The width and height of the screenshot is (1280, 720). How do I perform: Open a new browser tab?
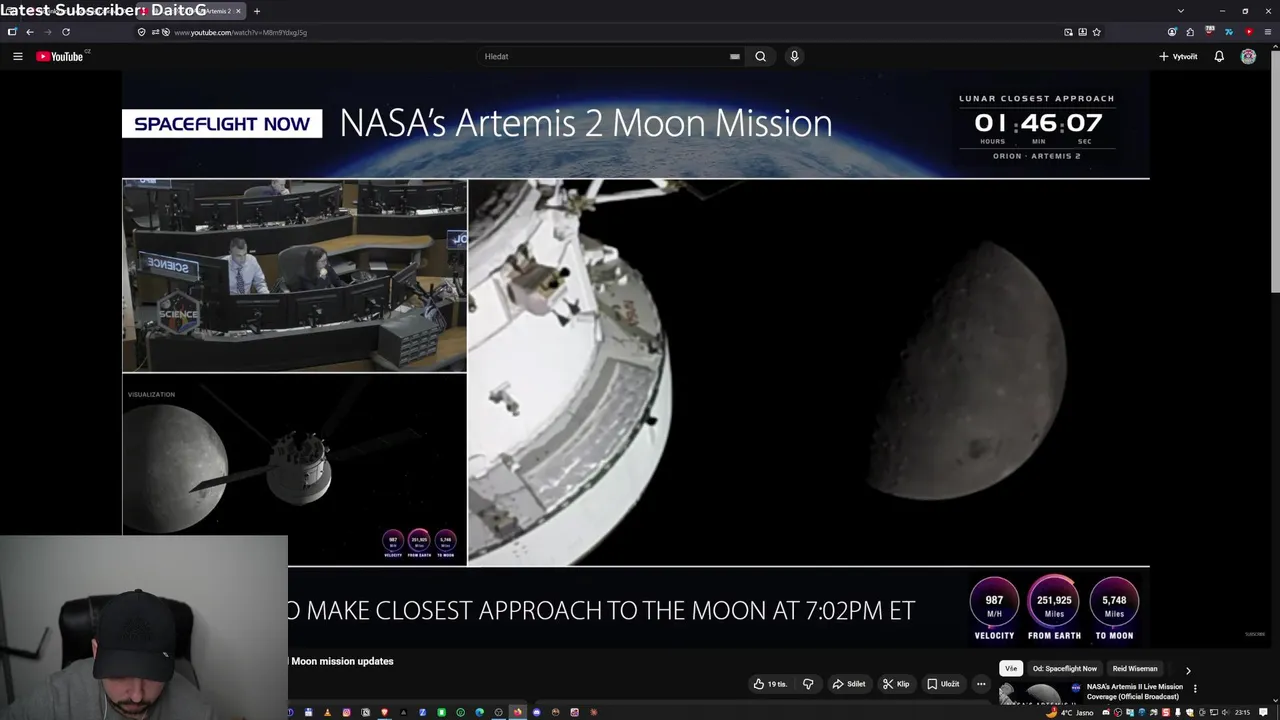point(257,11)
